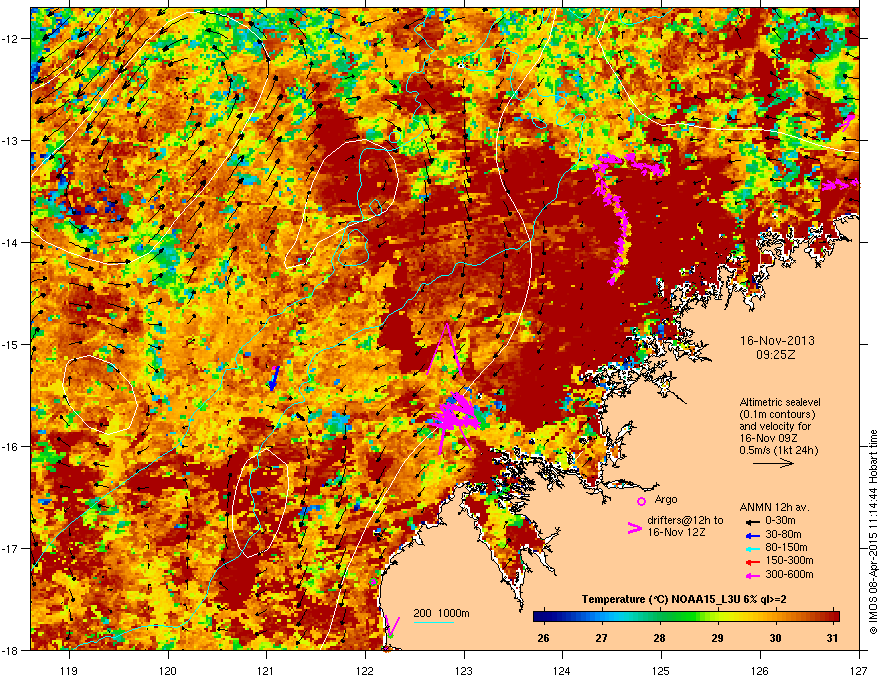The image size is (880, 680).
Task: Click the dark red 31°C end of colorbar
Action: (x=833, y=617)
